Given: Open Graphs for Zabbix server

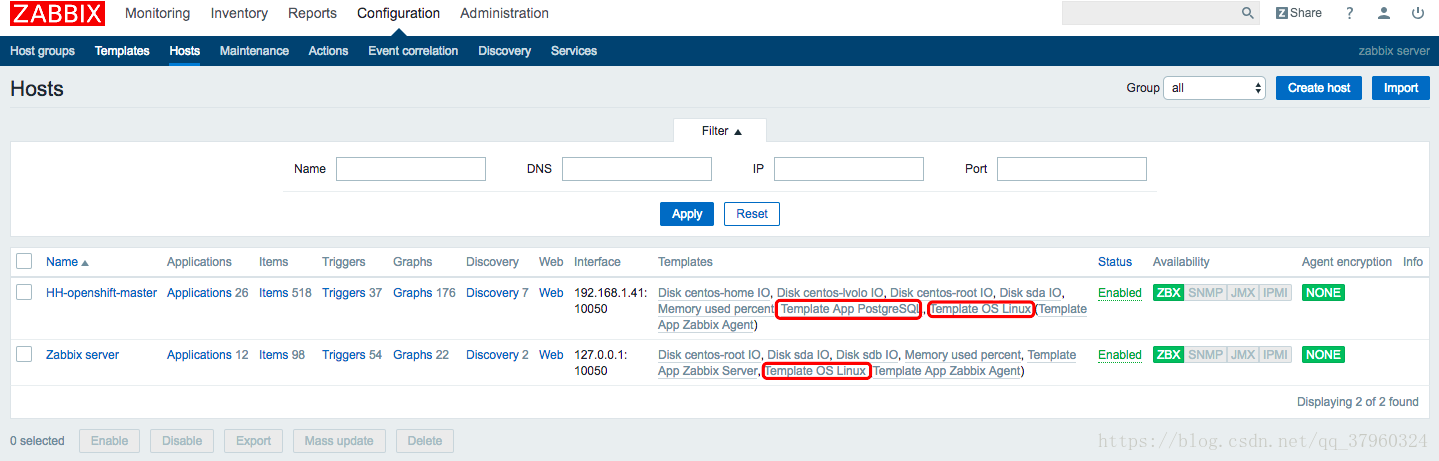Looking at the screenshot, I should click(x=412, y=355).
